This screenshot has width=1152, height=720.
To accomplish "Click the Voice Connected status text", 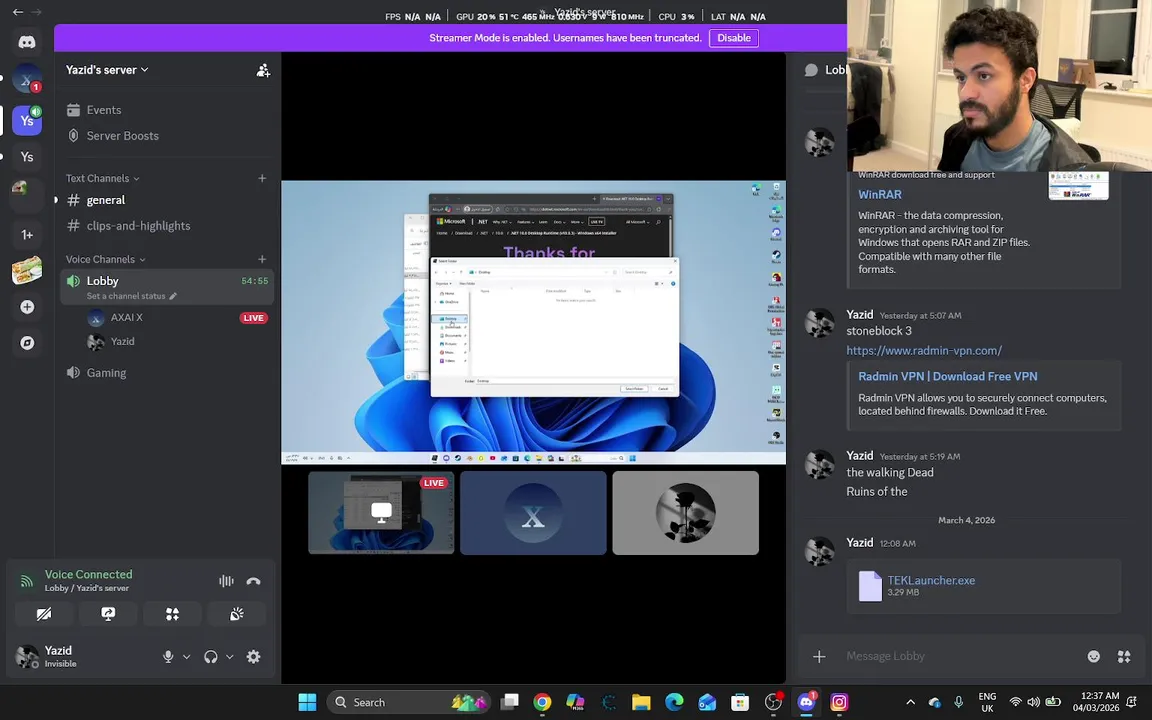I will click(88, 575).
